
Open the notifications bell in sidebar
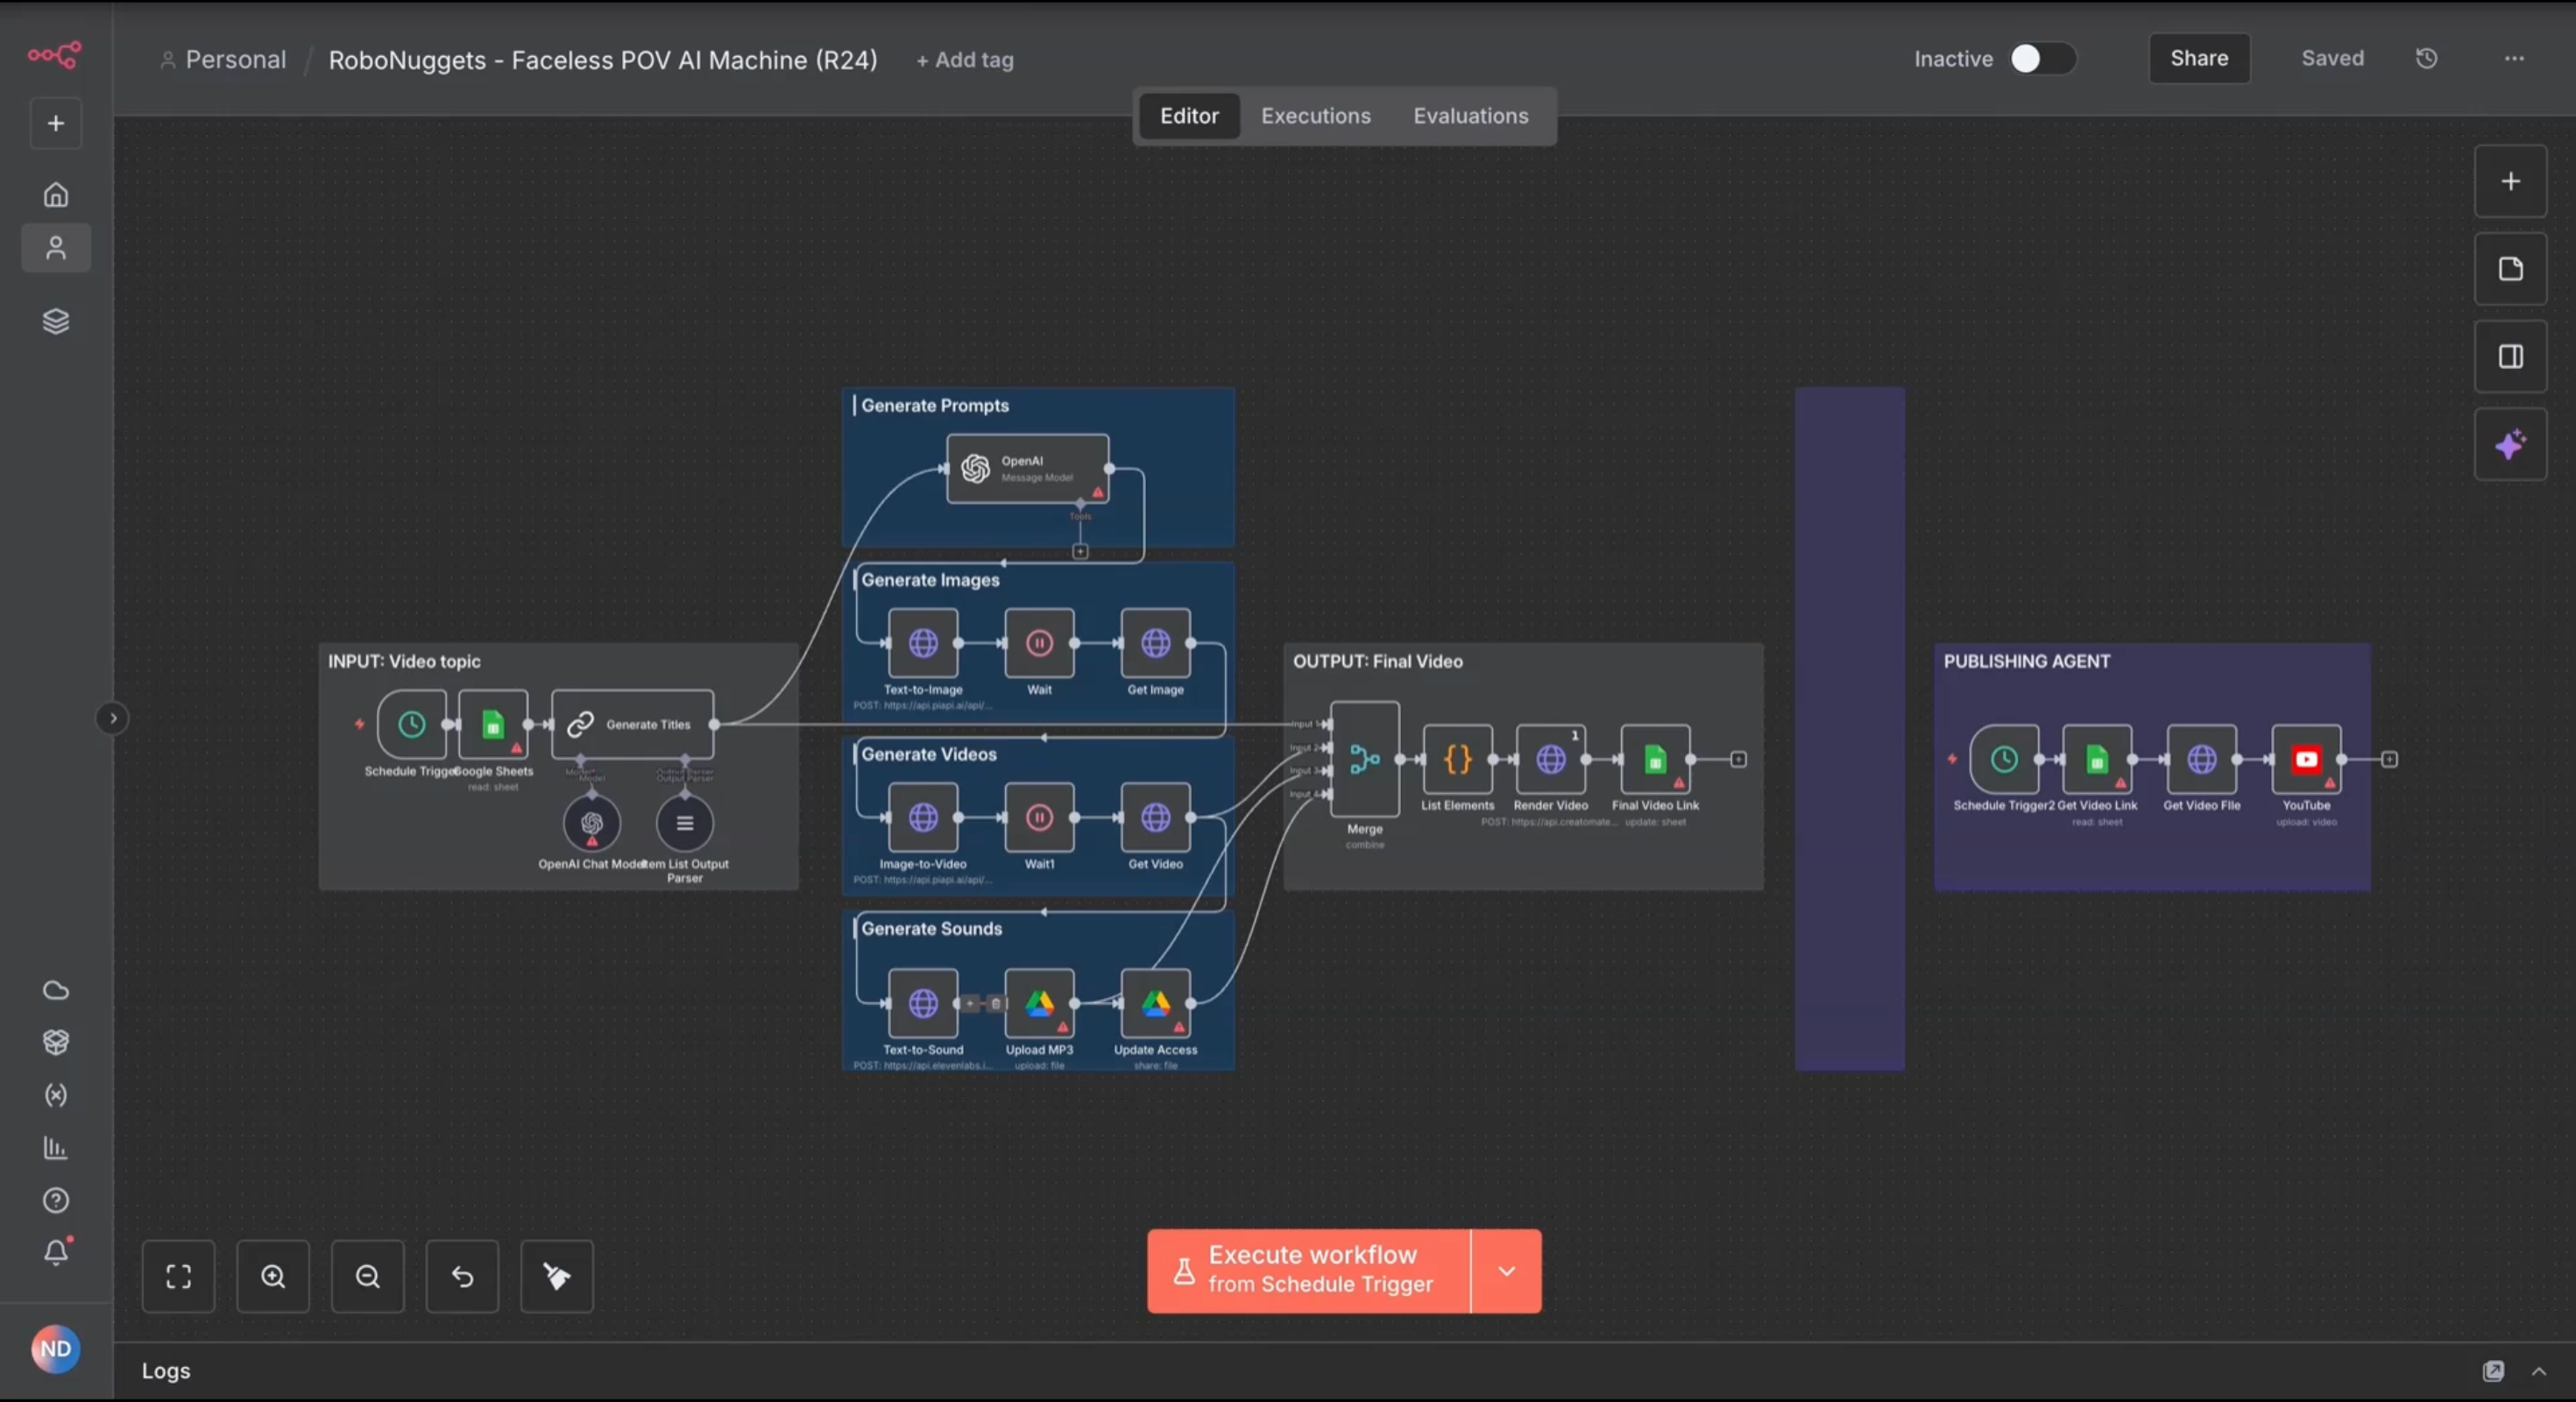coord(56,1252)
